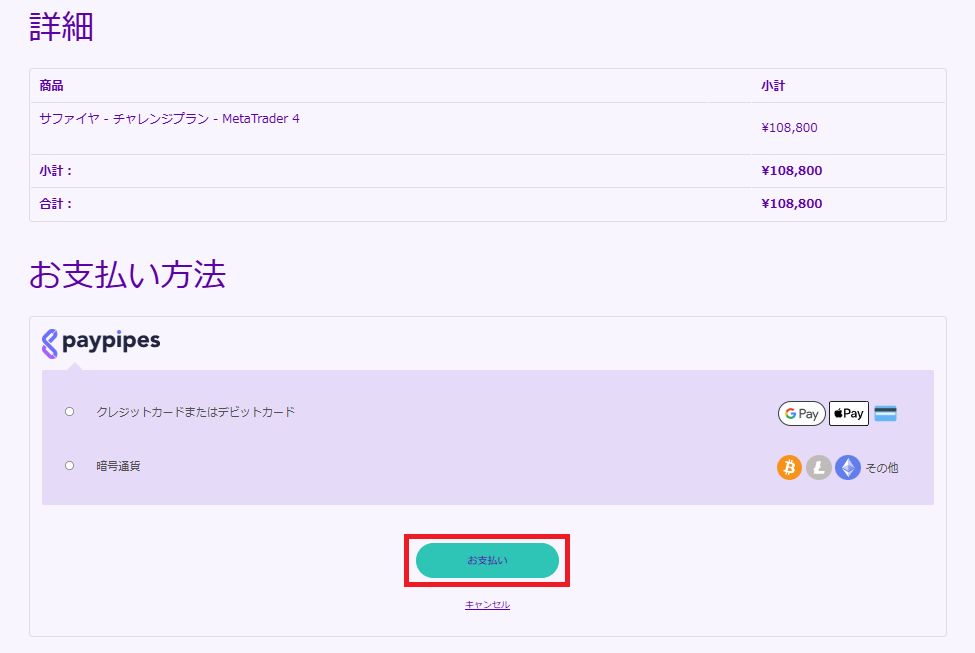Click the bold ¥108,800 in 小計 row

coord(792,170)
